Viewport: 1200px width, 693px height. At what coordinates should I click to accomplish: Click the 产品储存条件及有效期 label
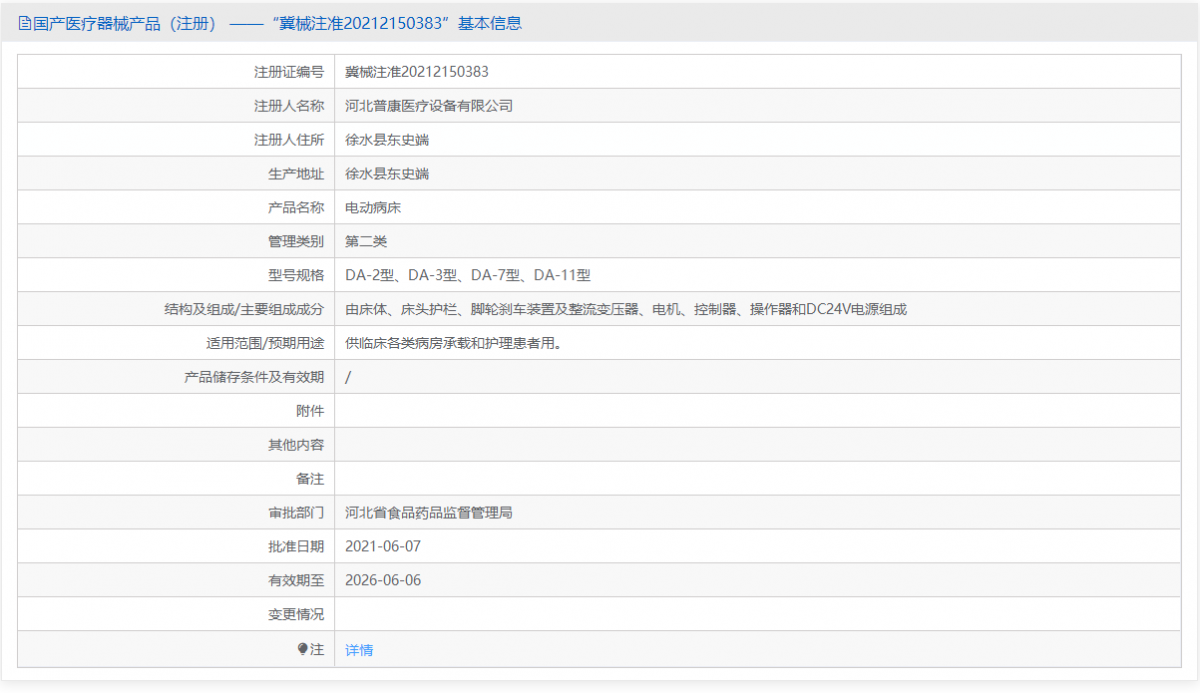[255, 378]
